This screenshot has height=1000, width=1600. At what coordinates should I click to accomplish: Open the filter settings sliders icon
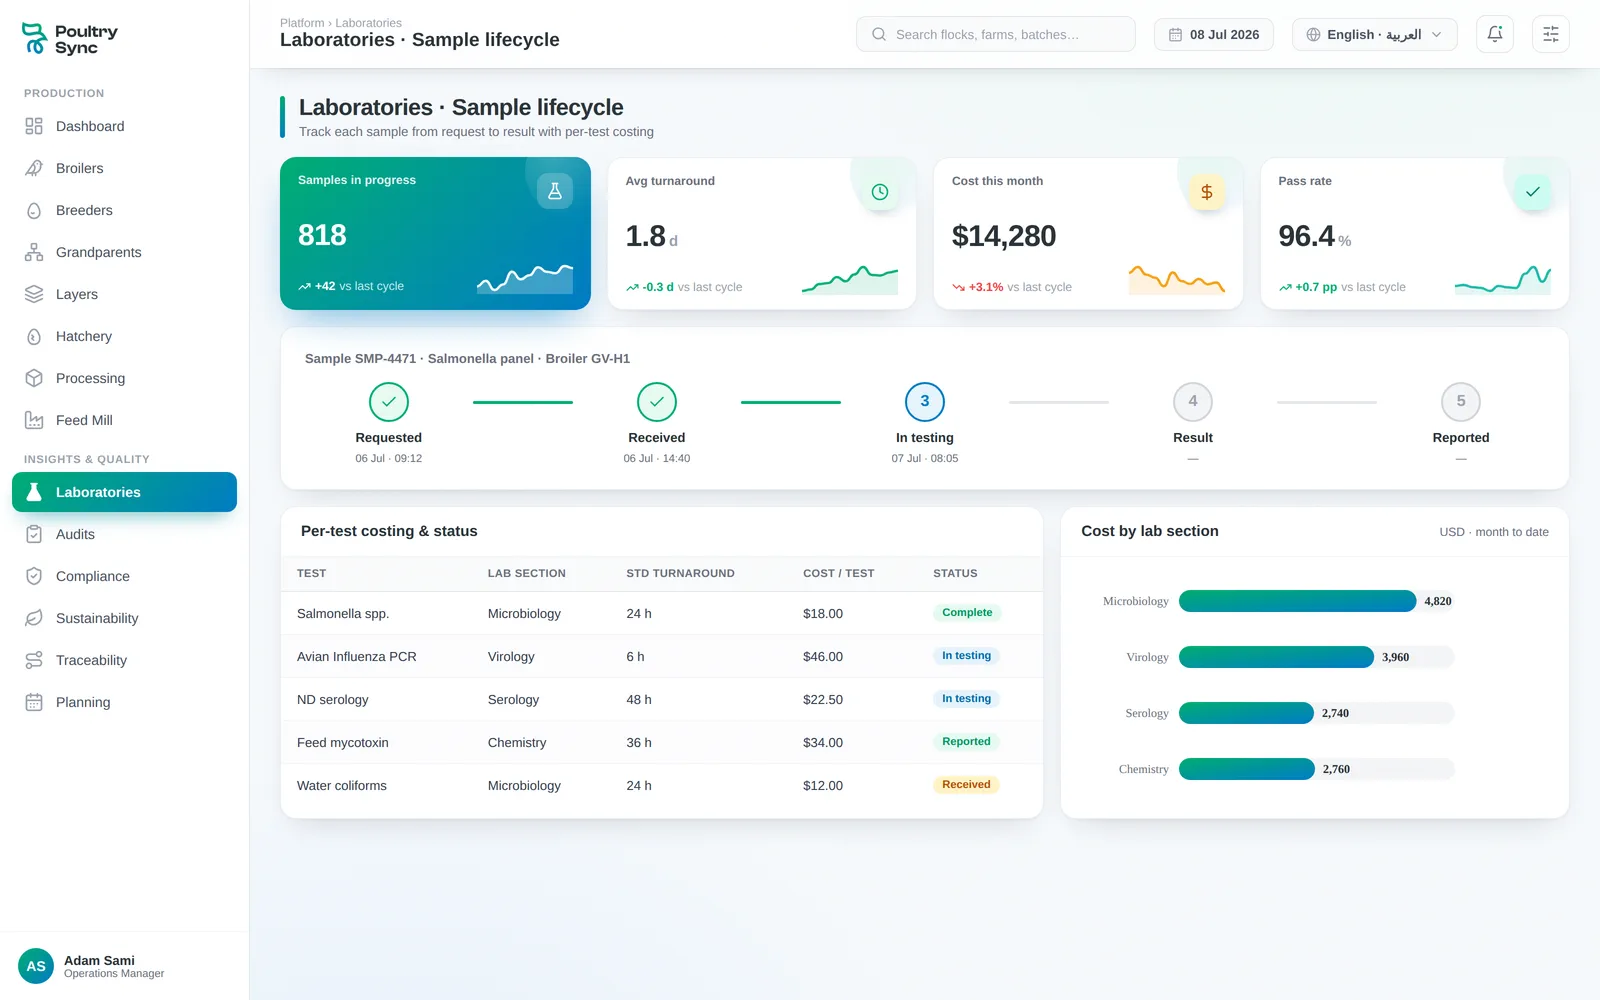click(1551, 34)
